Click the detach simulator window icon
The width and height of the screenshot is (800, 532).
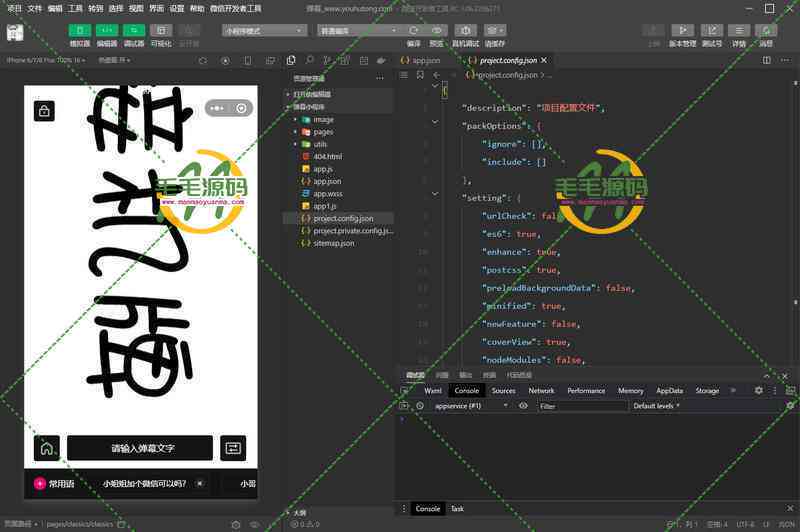(x=270, y=61)
